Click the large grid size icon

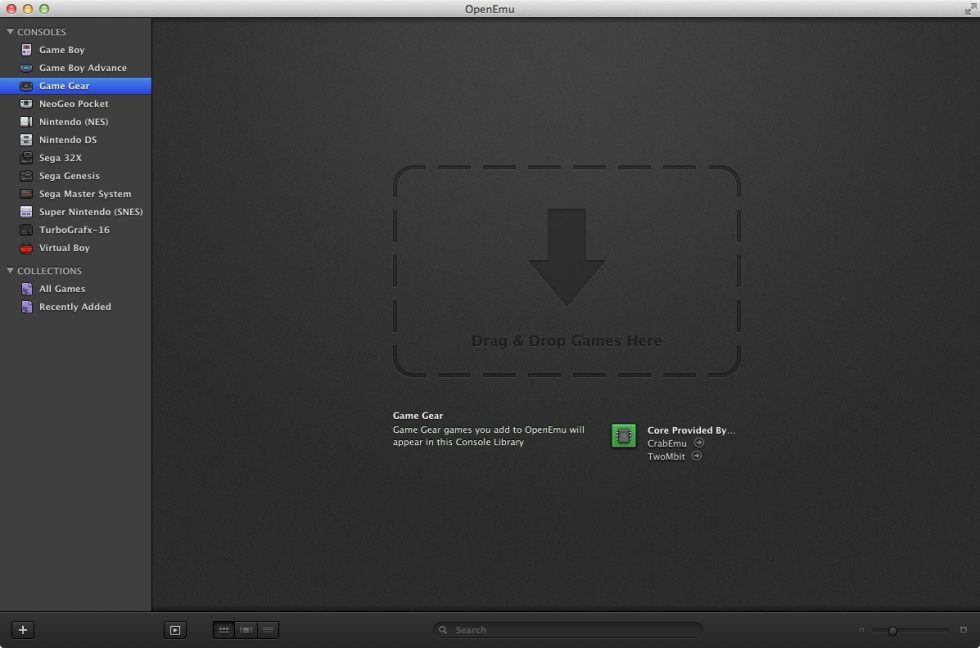click(963, 630)
